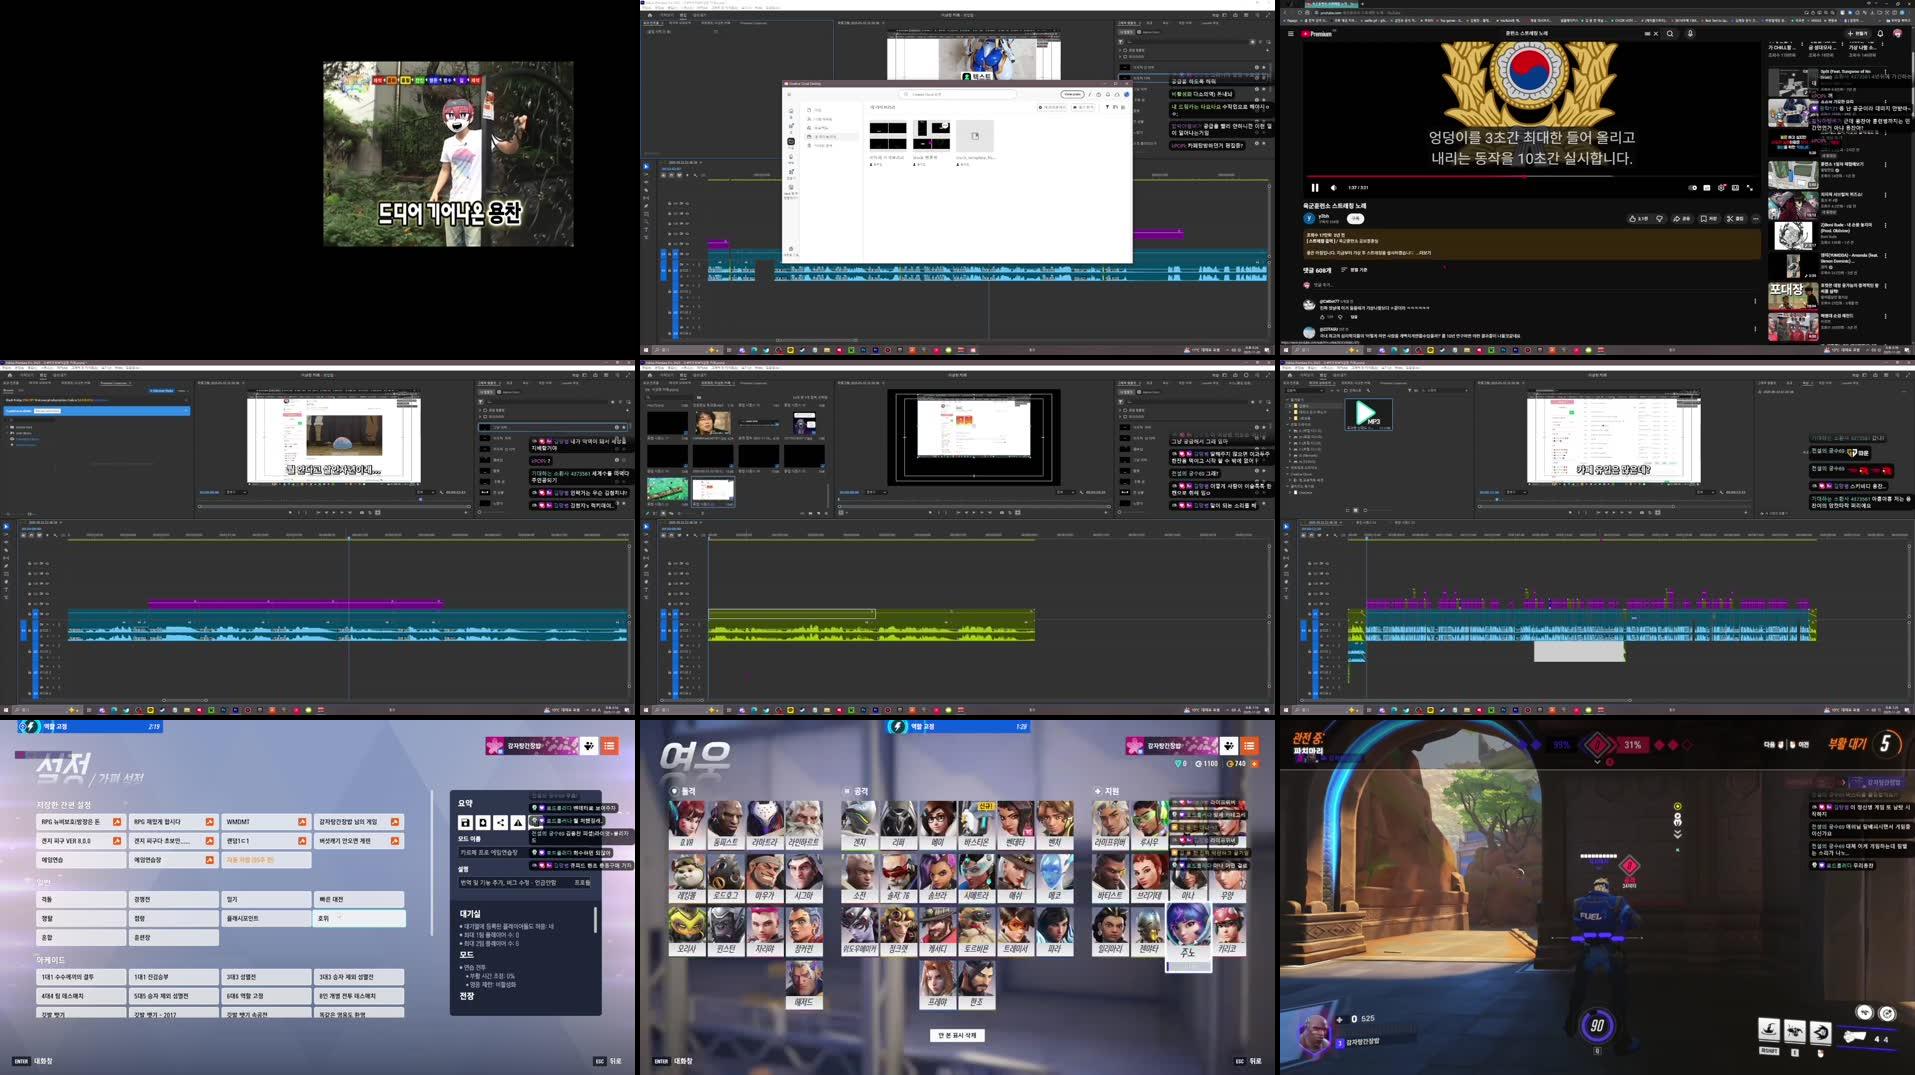Open the YouTube notifications bell
This screenshot has height=1075, width=1915.
pos(1883,33)
